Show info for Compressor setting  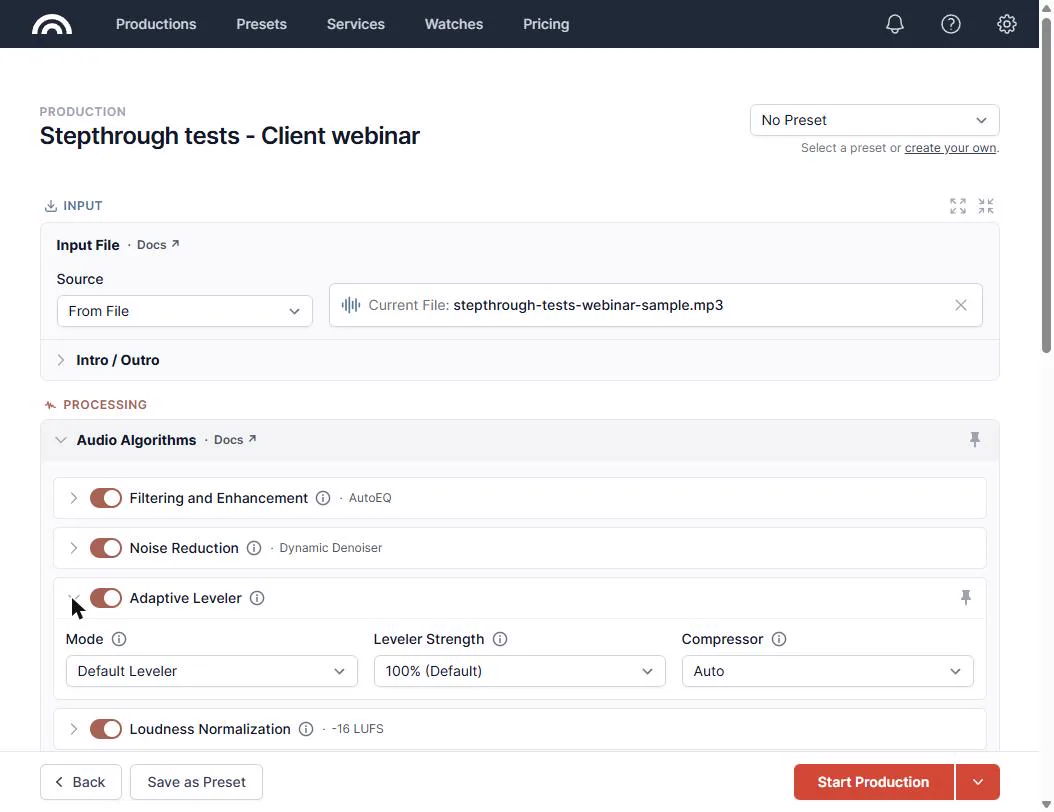coord(779,639)
